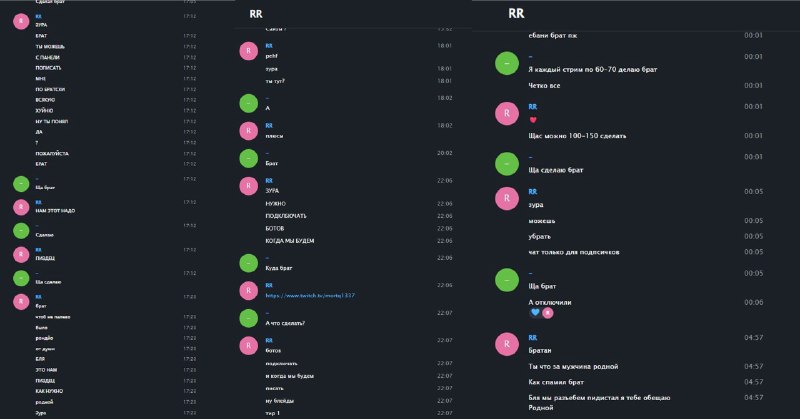This screenshot has height=419, width=800.
Task: Click green avatar next to "А что сделать?"
Action: [248, 318]
